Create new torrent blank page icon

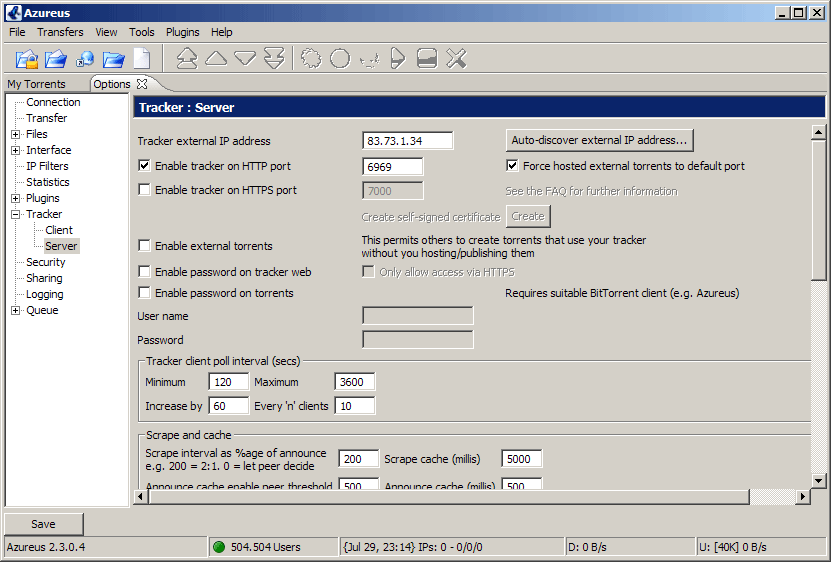coord(142,58)
